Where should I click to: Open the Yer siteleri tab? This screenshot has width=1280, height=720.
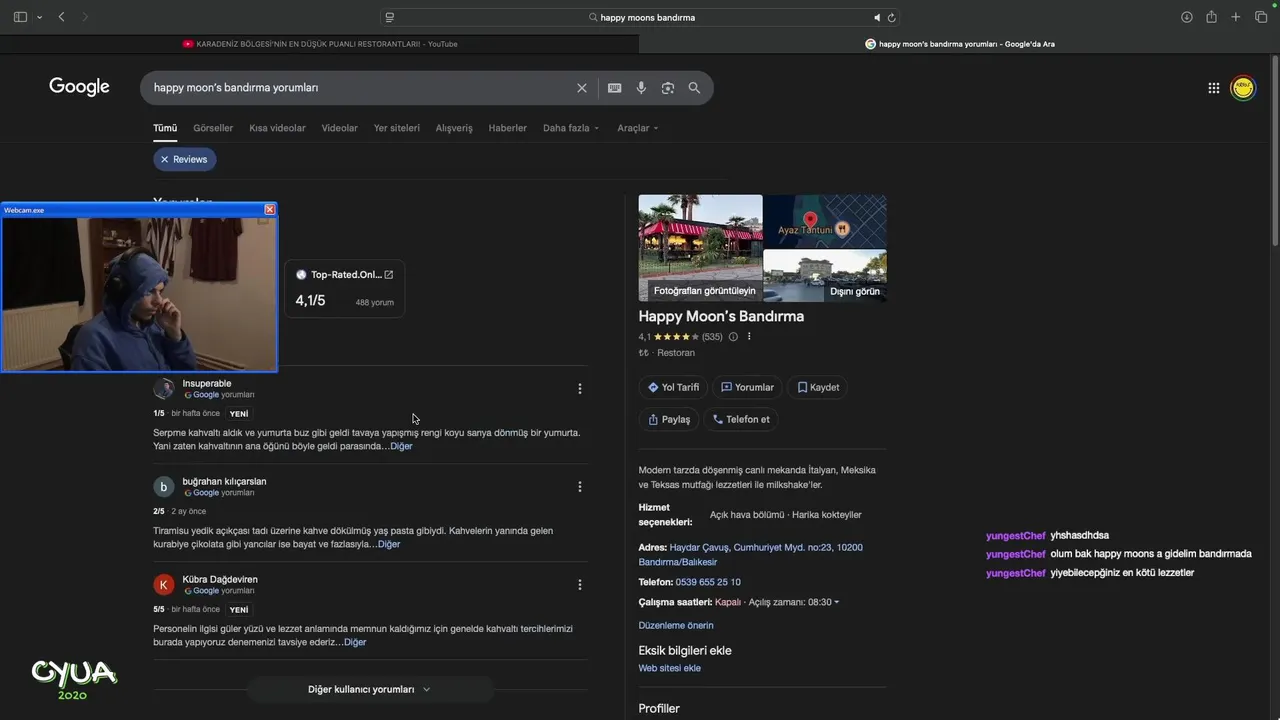click(397, 128)
